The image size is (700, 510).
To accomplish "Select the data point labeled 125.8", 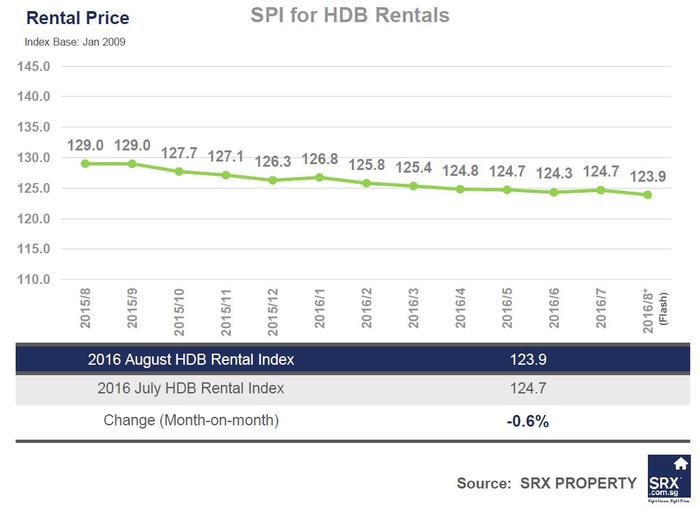I will click(367, 183).
